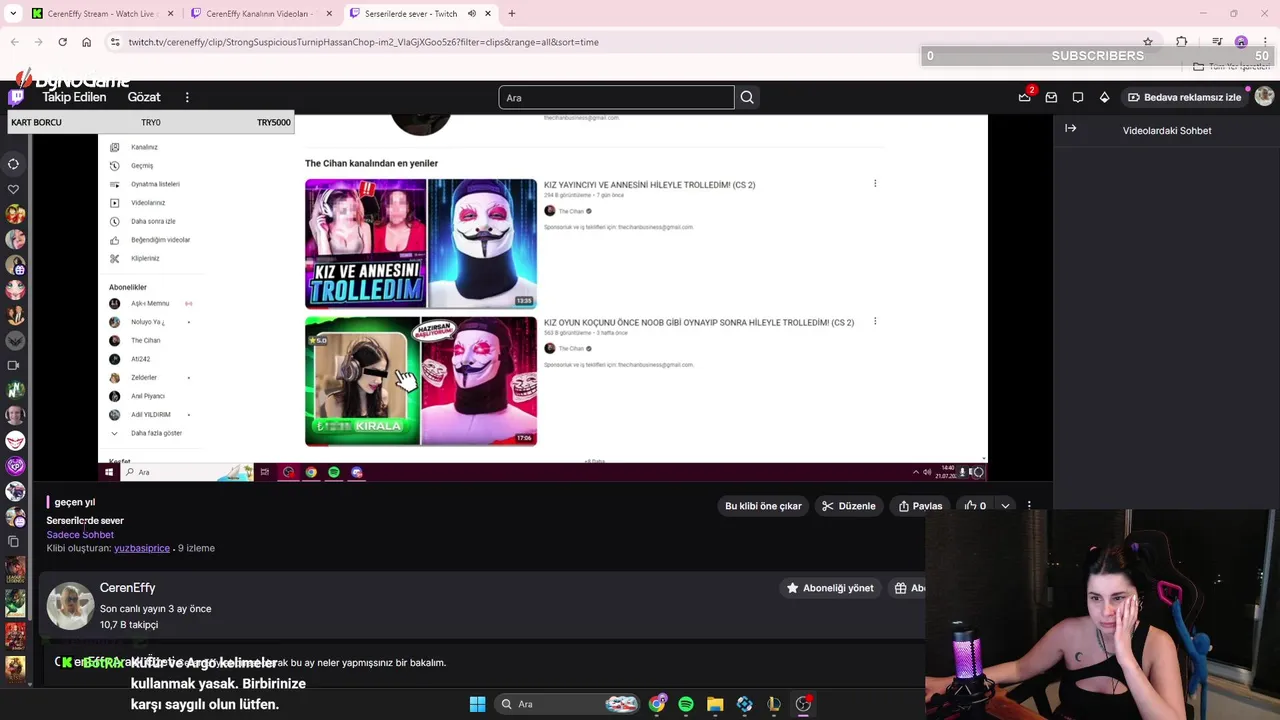Open the Twitch user avatar menu
This screenshot has width=1280, height=720.
[1264, 97]
